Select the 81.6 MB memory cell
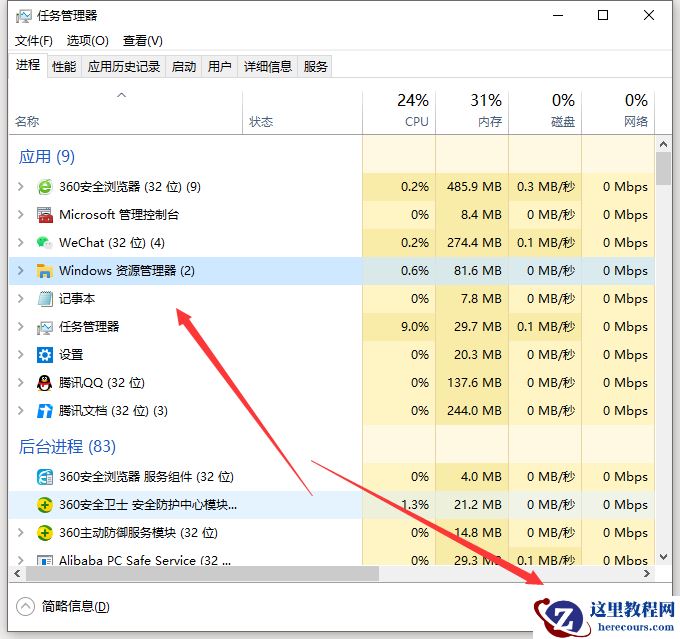680x639 pixels. [472, 270]
